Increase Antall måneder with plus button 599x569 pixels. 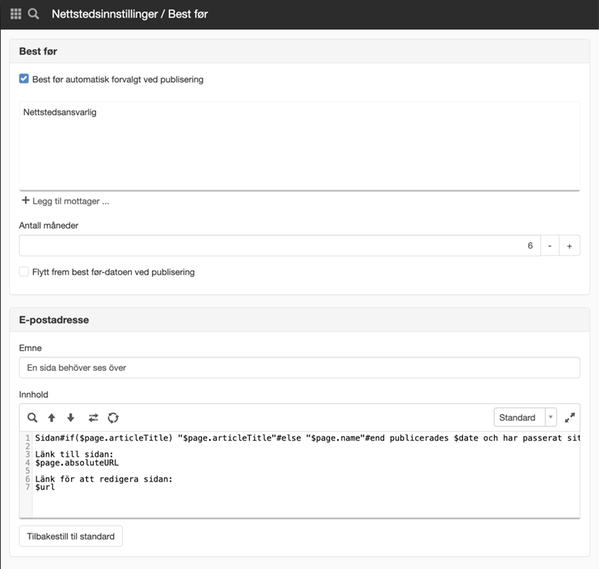(570, 246)
